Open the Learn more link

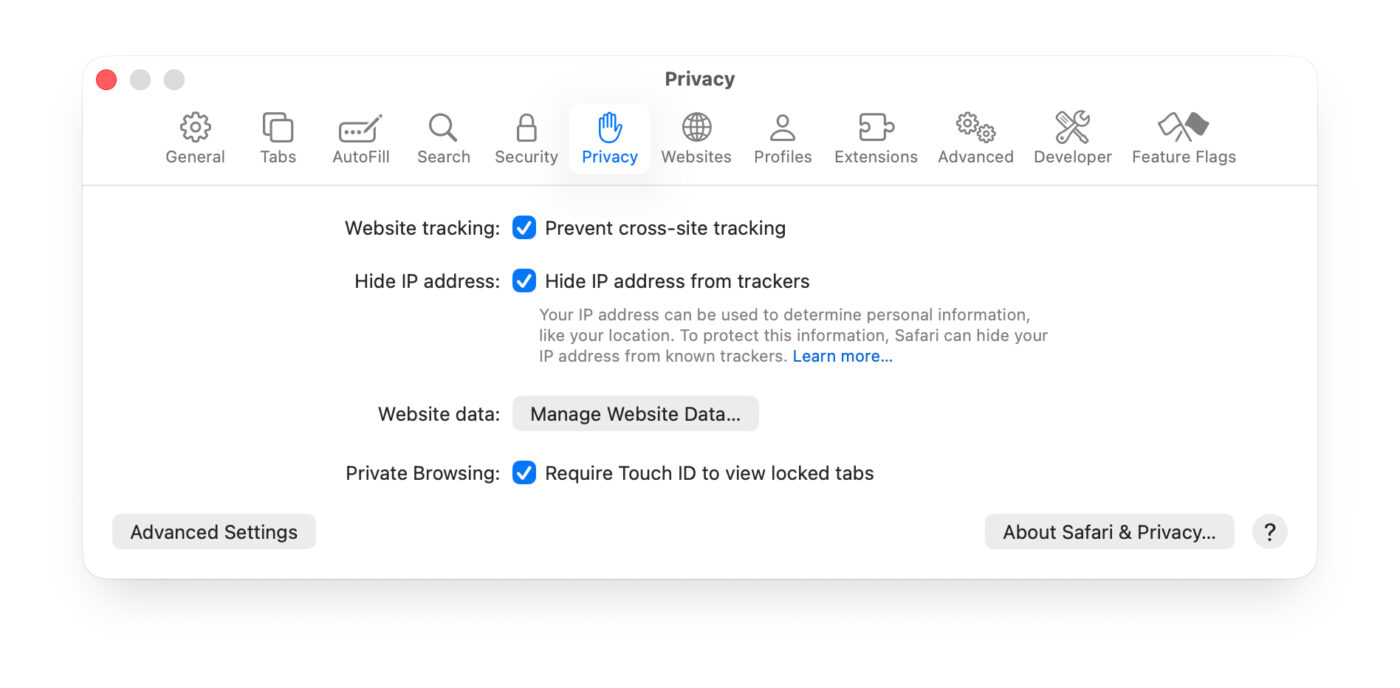[842, 356]
